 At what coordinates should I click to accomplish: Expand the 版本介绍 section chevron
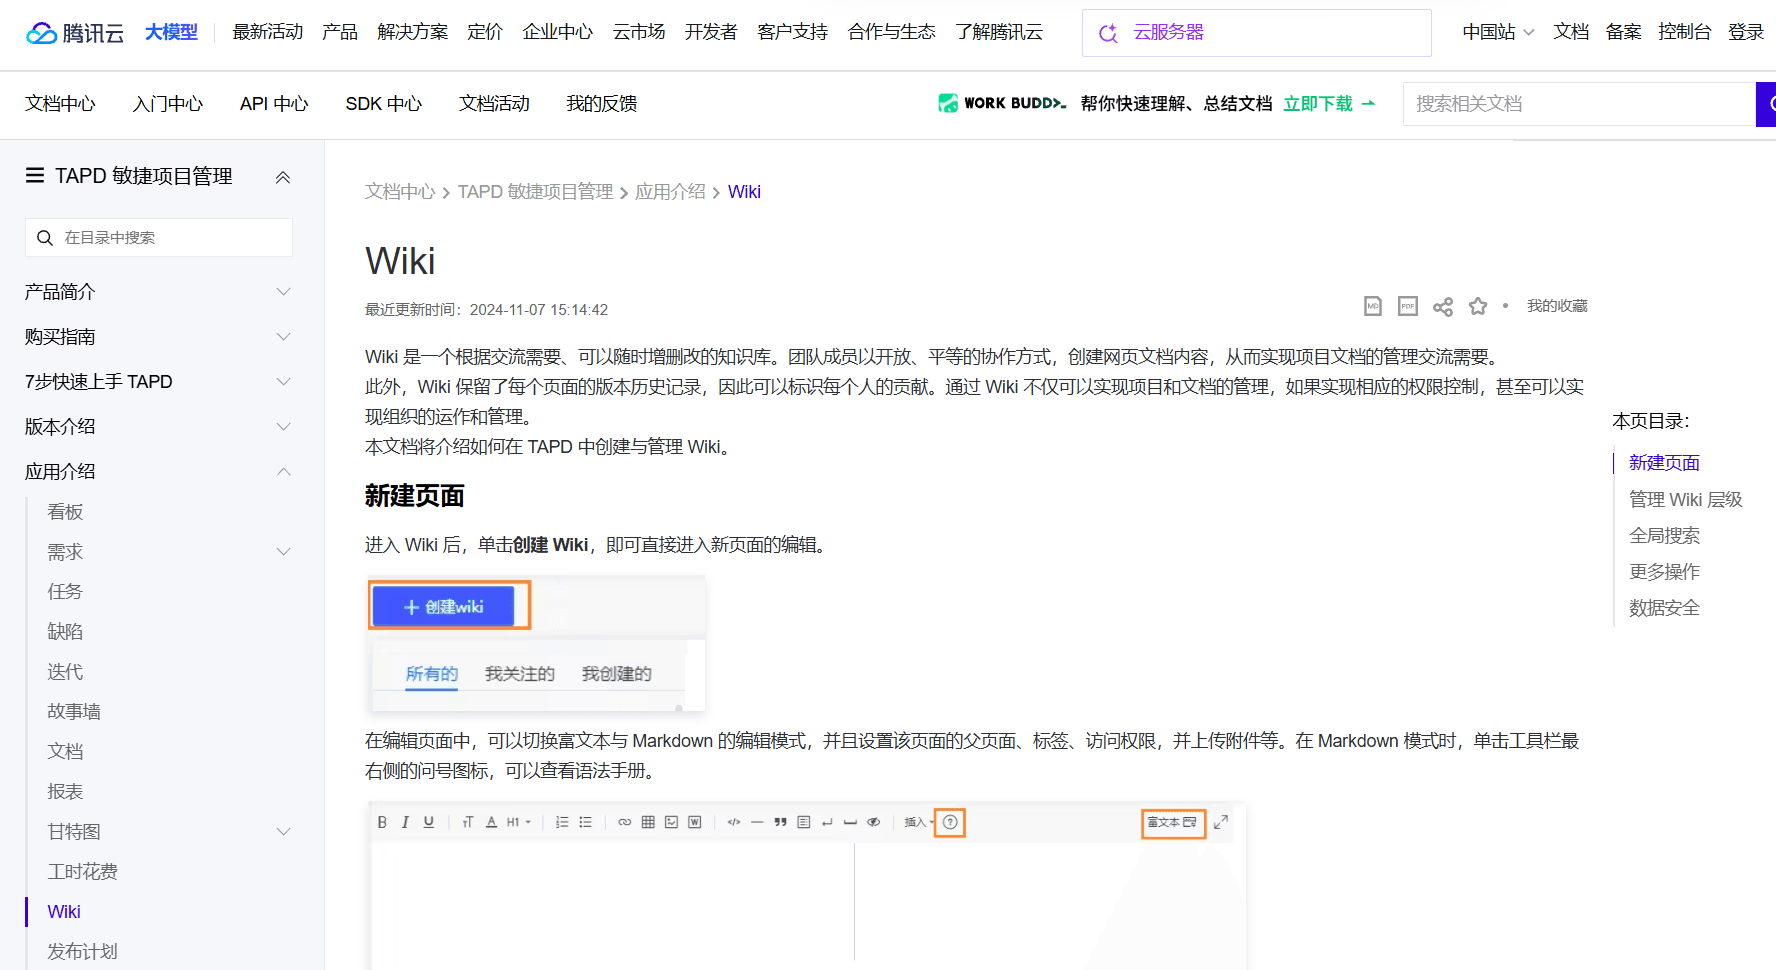coord(284,427)
